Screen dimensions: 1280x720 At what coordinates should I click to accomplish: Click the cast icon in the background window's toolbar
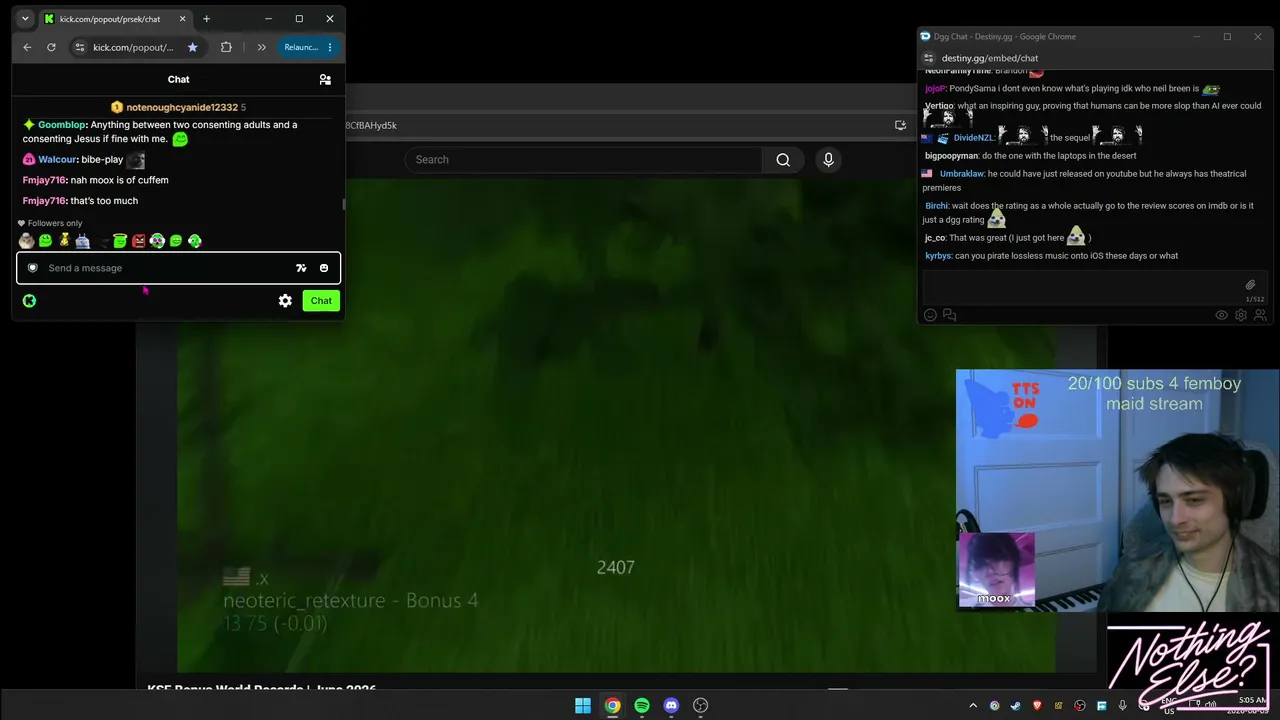coord(900,125)
